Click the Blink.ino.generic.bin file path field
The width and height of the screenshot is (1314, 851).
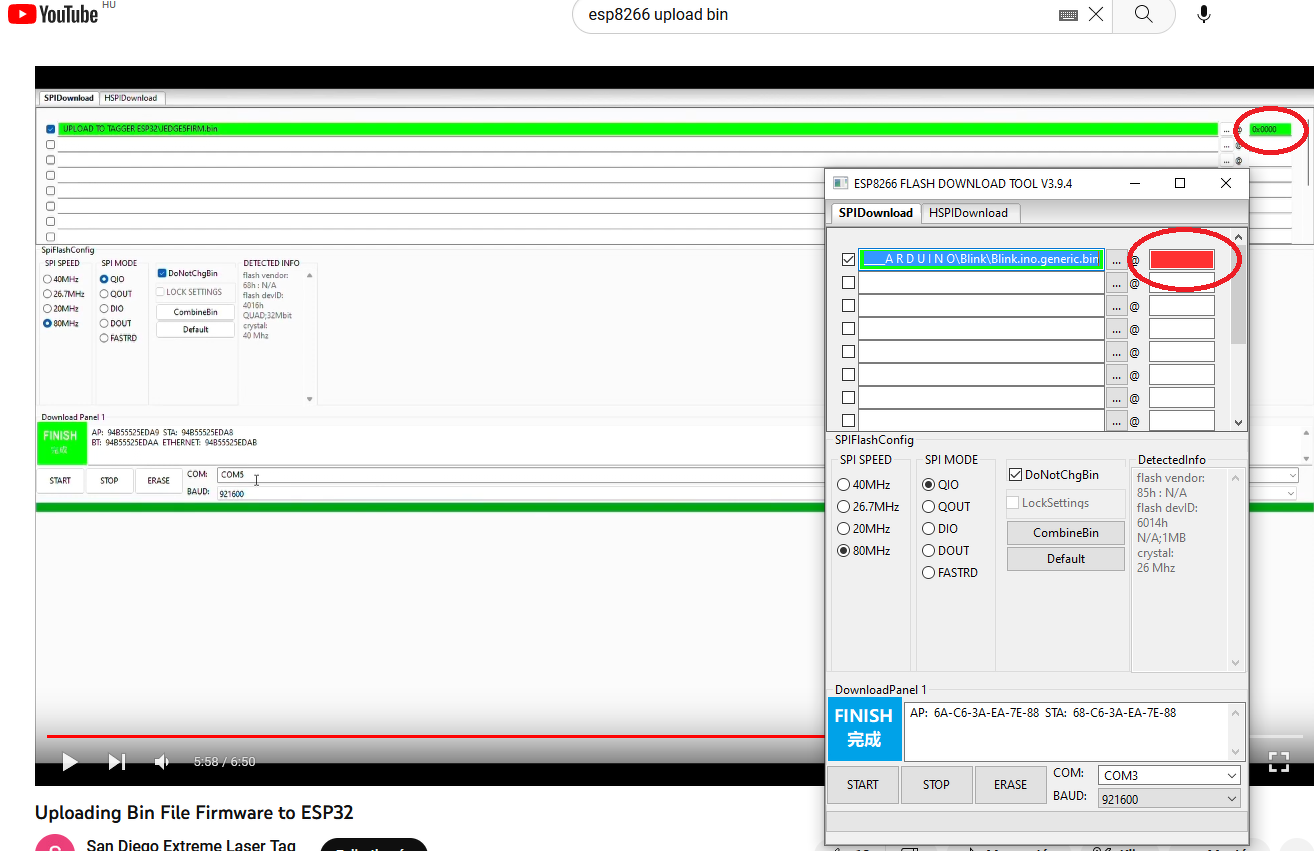(981, 259)
